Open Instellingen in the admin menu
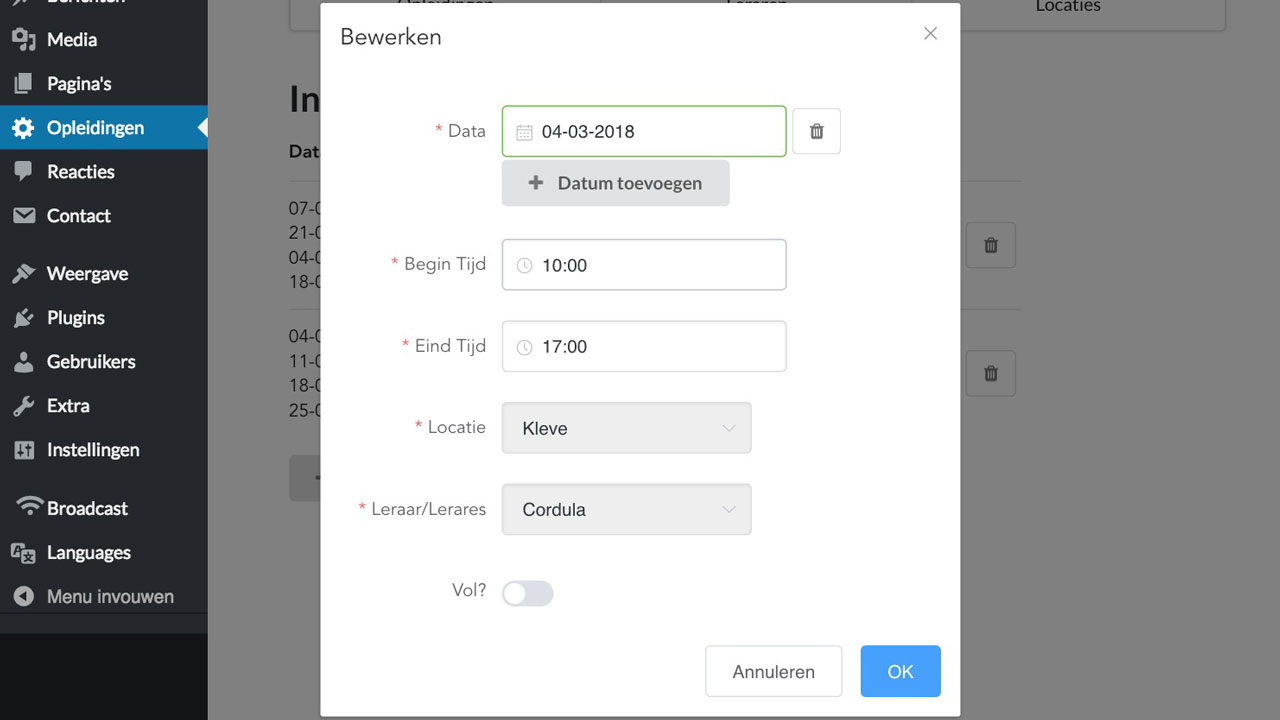Image resolution: width=1280 pixels, height=720 pixels. pos(92,450)
